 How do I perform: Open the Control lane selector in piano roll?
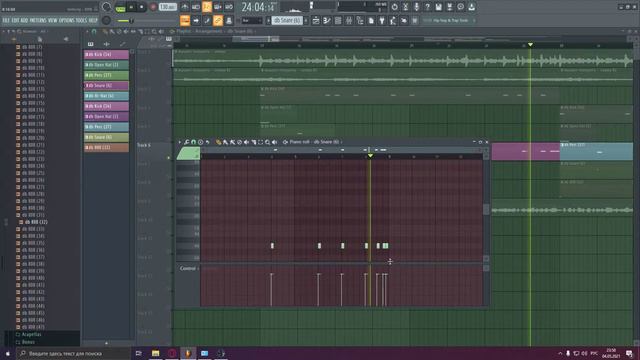188,268
